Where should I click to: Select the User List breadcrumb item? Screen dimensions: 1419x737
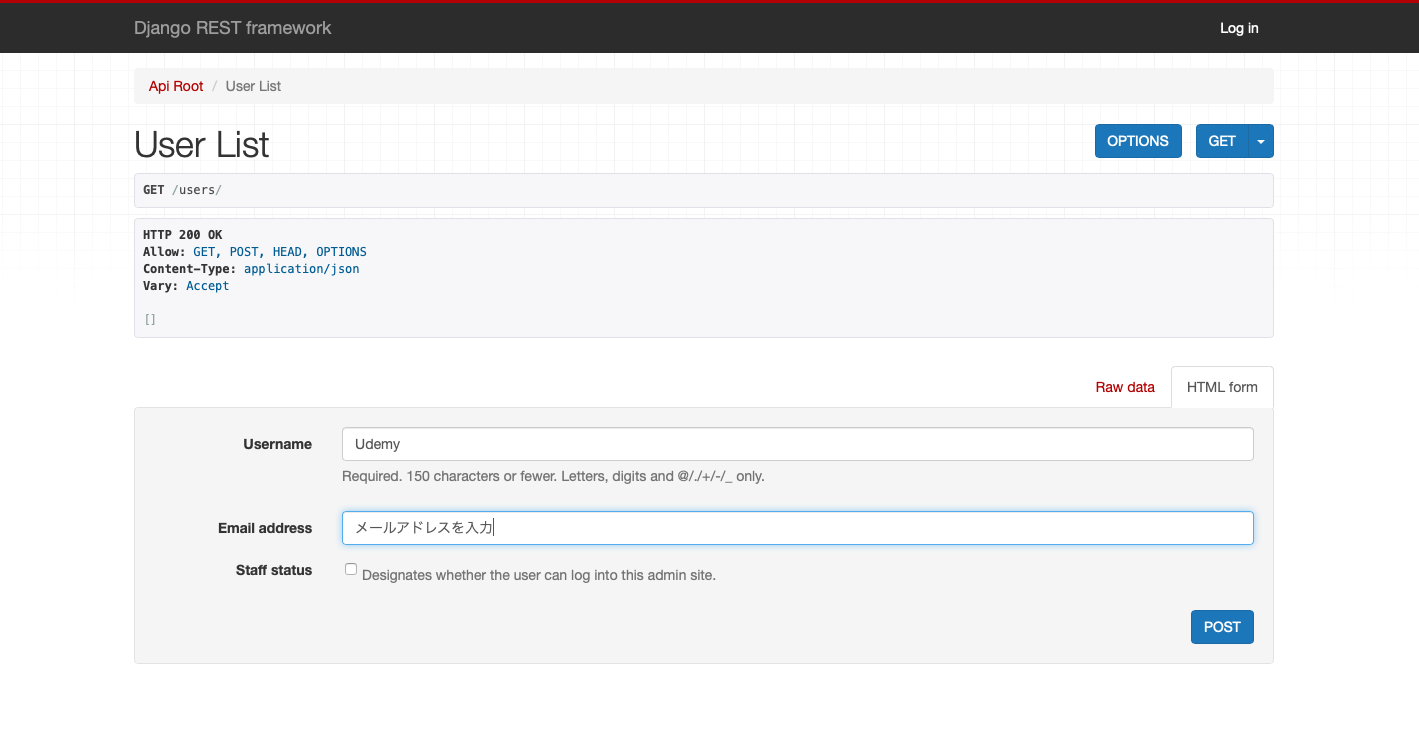coord(252,86)
